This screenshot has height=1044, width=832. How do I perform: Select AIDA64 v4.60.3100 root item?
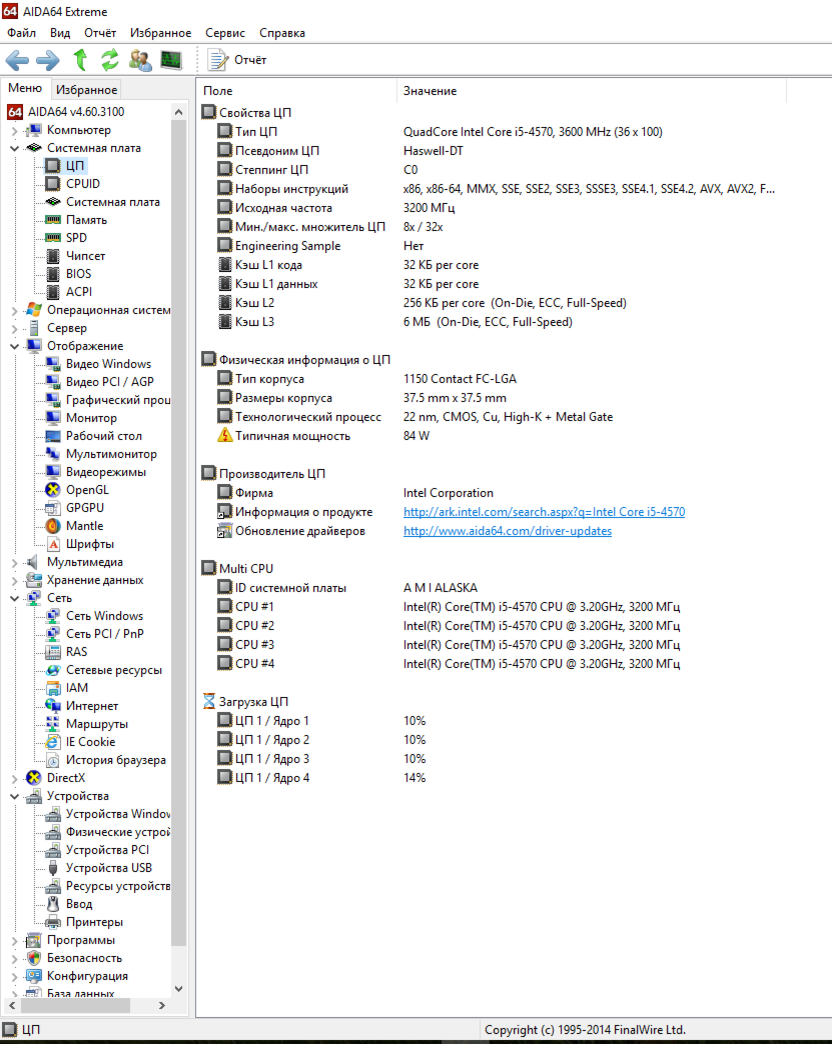(x=76, y=112)
